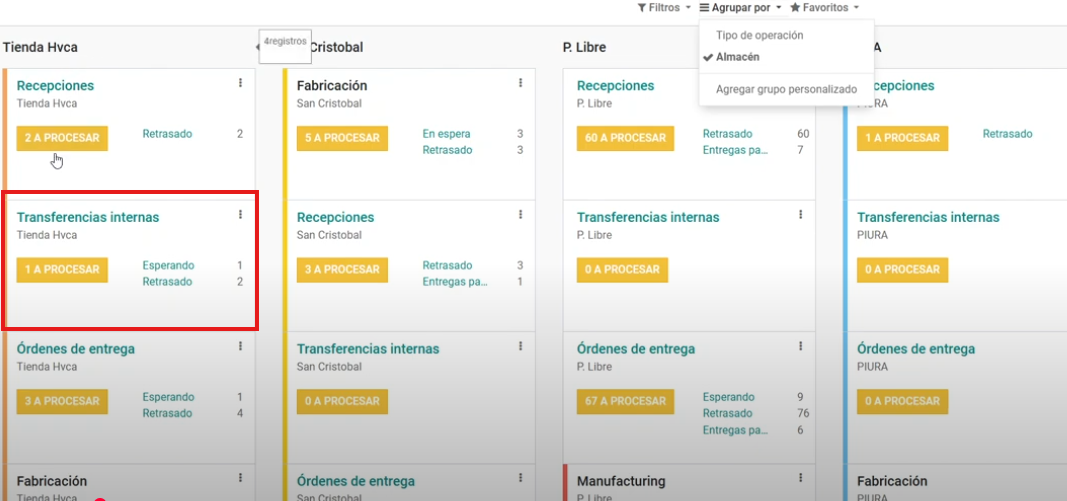The height and width of the screenshot is (501, 1067).
Task: Click Retrasado link in Tienda Hvca Recepciones
Action: (x=167, y=134)
